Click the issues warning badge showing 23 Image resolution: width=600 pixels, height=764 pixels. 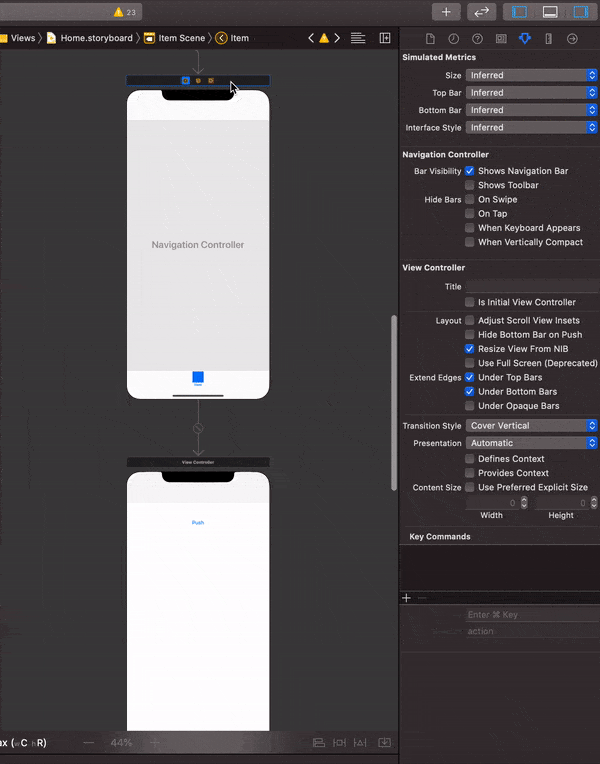click(125, 12)
